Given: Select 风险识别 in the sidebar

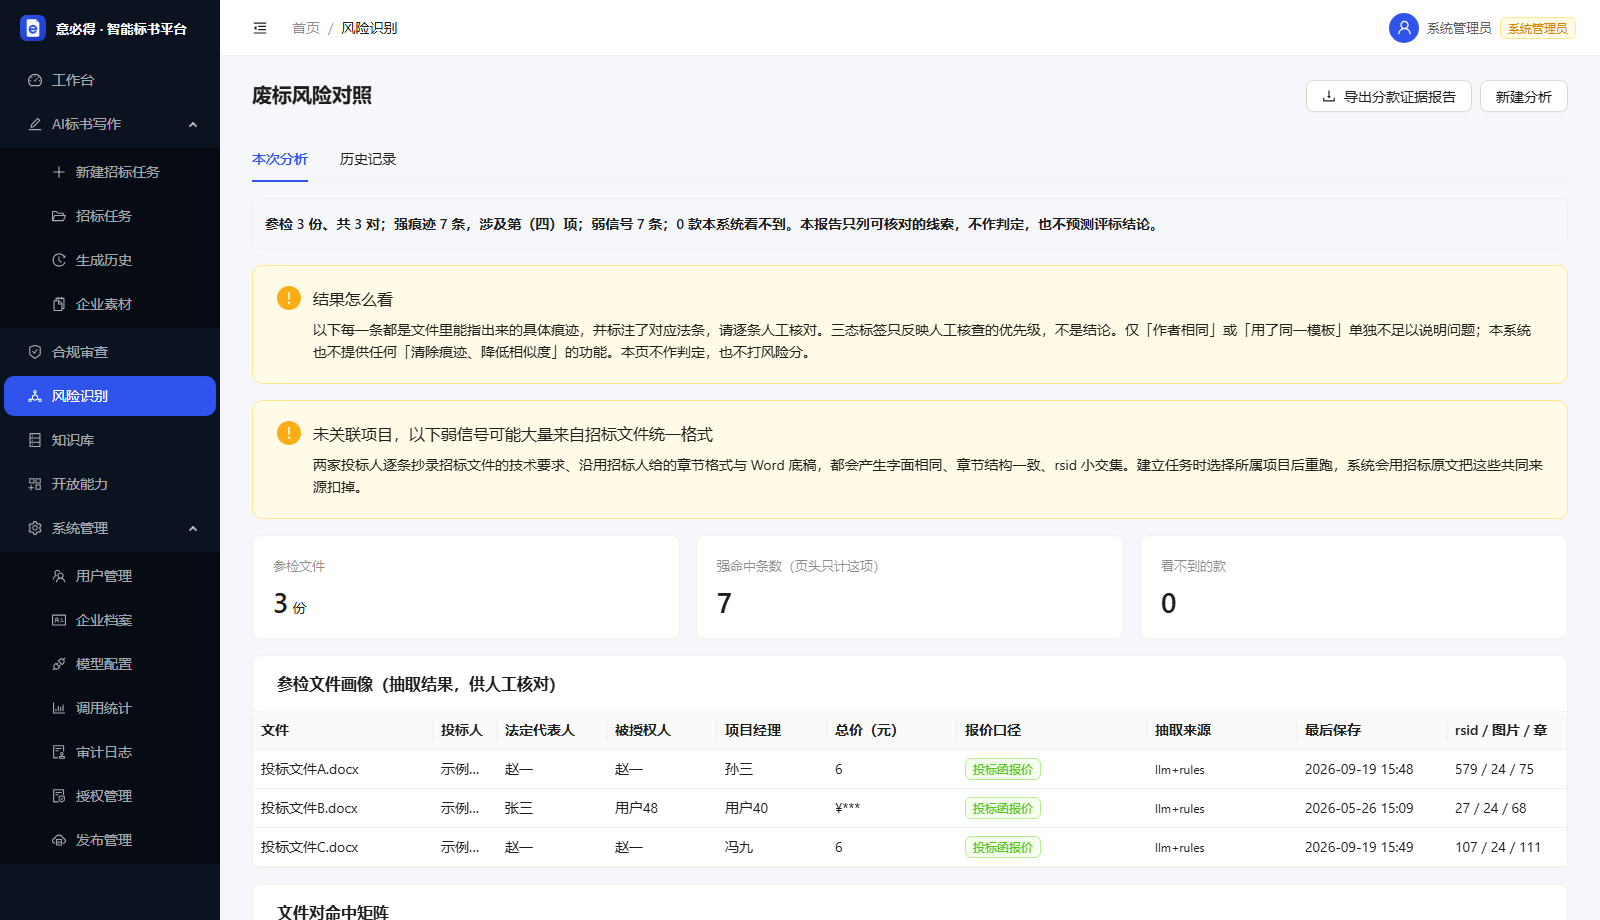Looking at the screenshot, I should pyautogui.click(x=110, y=396).
